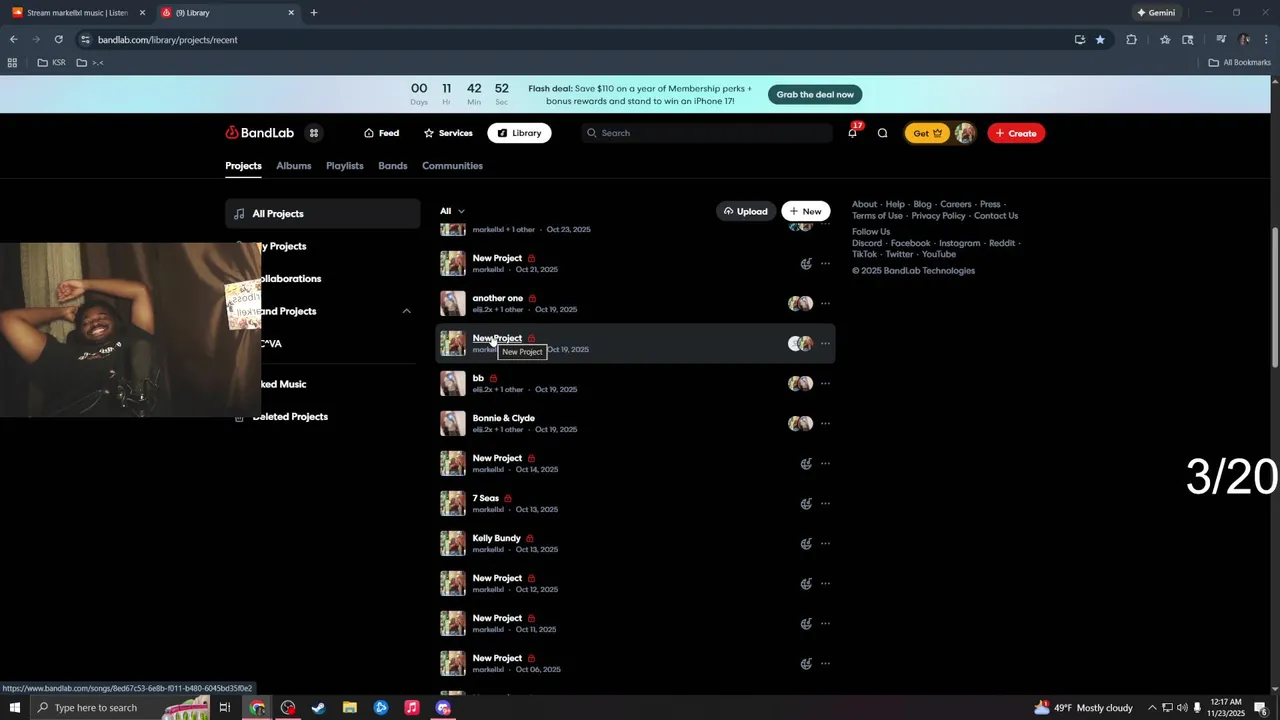Click the red Create button
This screenshot has width=1280, height=720.
pos(1016,133)
